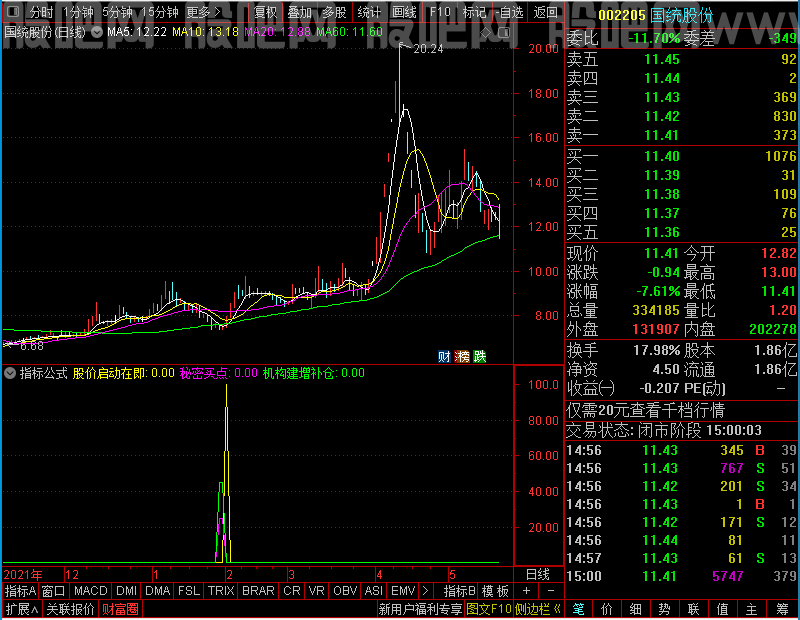Select the 5分钟 chart period
The image size is (800, 620).
click(x=117, y=12)
